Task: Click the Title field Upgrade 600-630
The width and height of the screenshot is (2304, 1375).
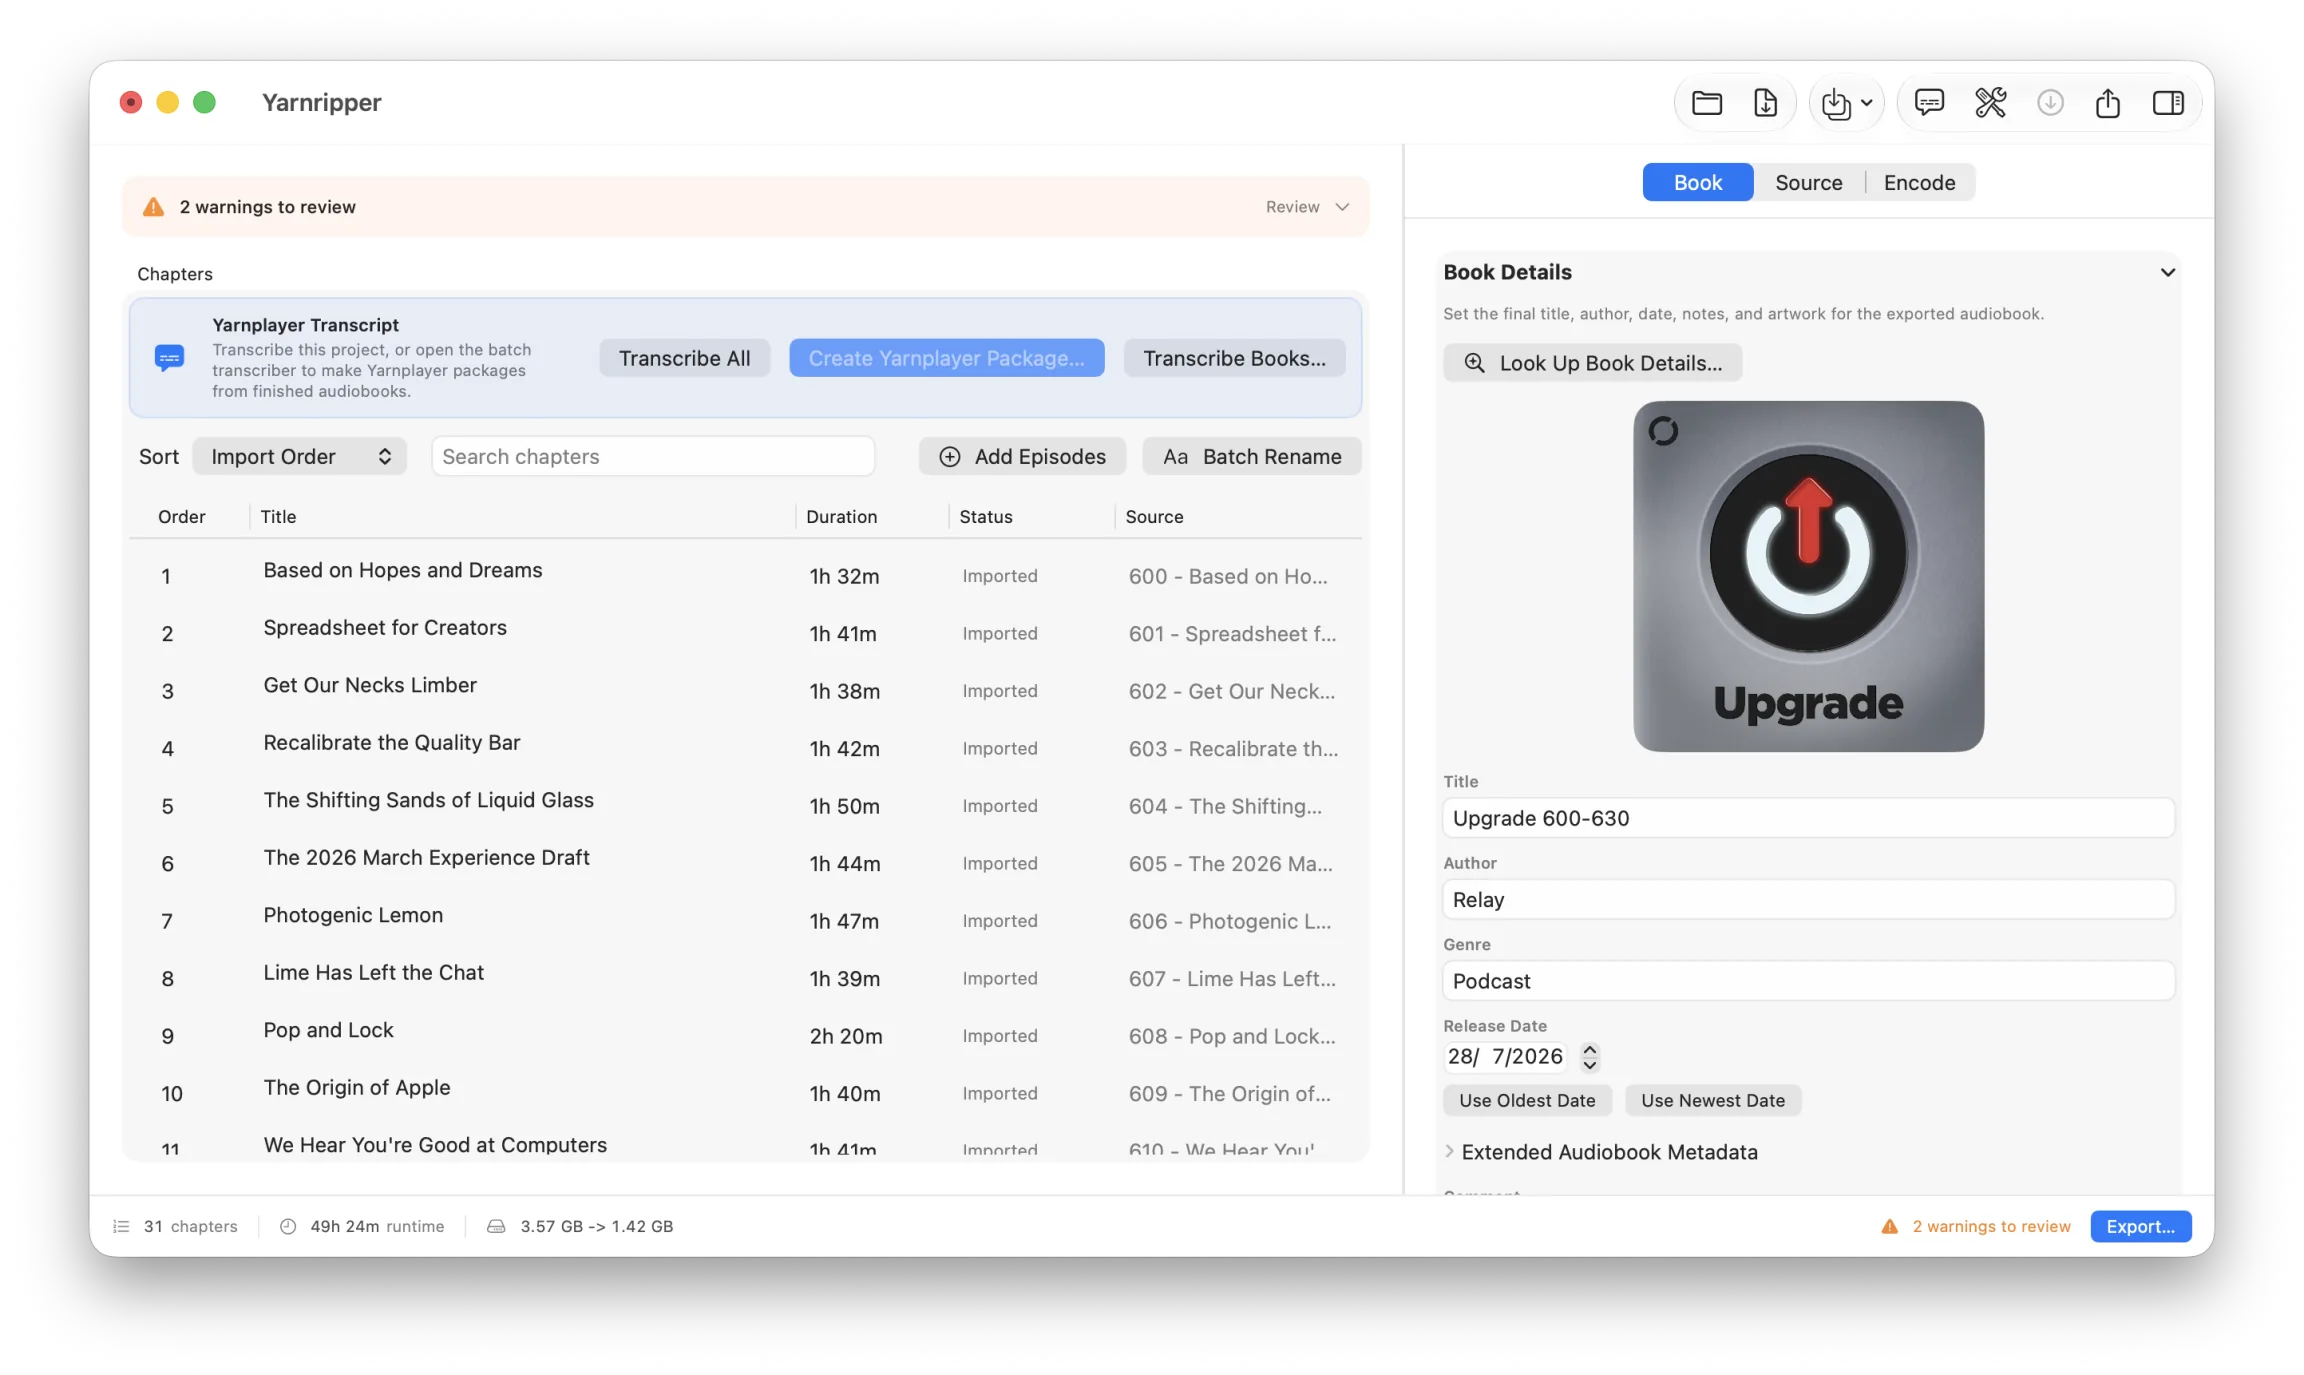Action: pyautogui.click(x=1808, y=818)
